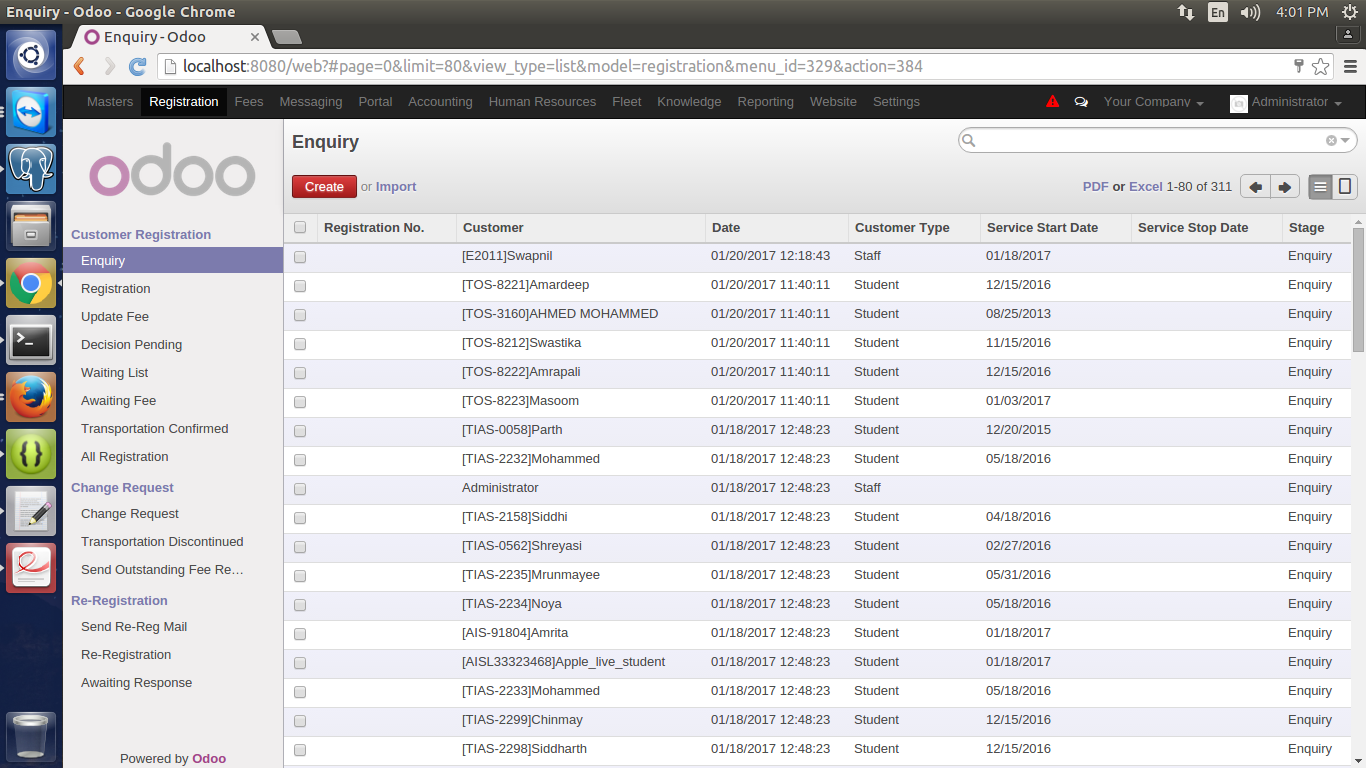Image resolution: width=1366 pixels, height=768 pixels.
Task: Reload the page with refresh icon
Action: pyautogui.click(x=138, y=67)
